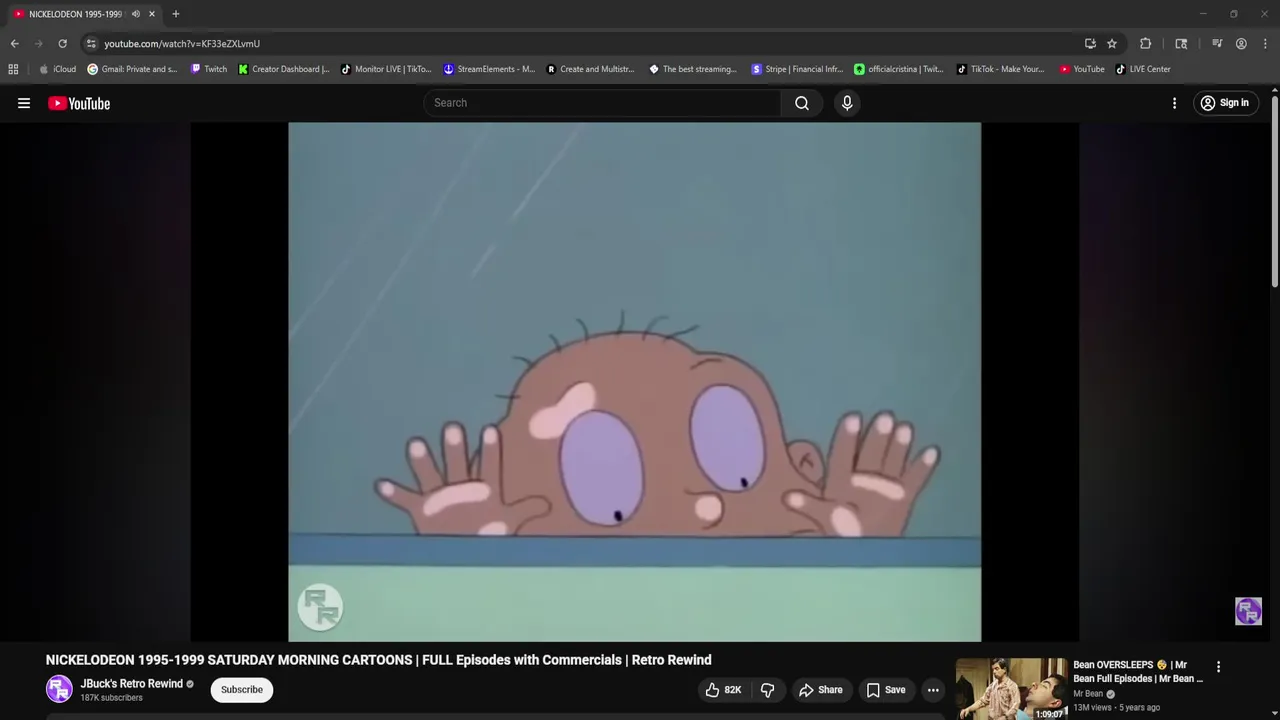View site information icon in address bar

(x=91, y=44)
